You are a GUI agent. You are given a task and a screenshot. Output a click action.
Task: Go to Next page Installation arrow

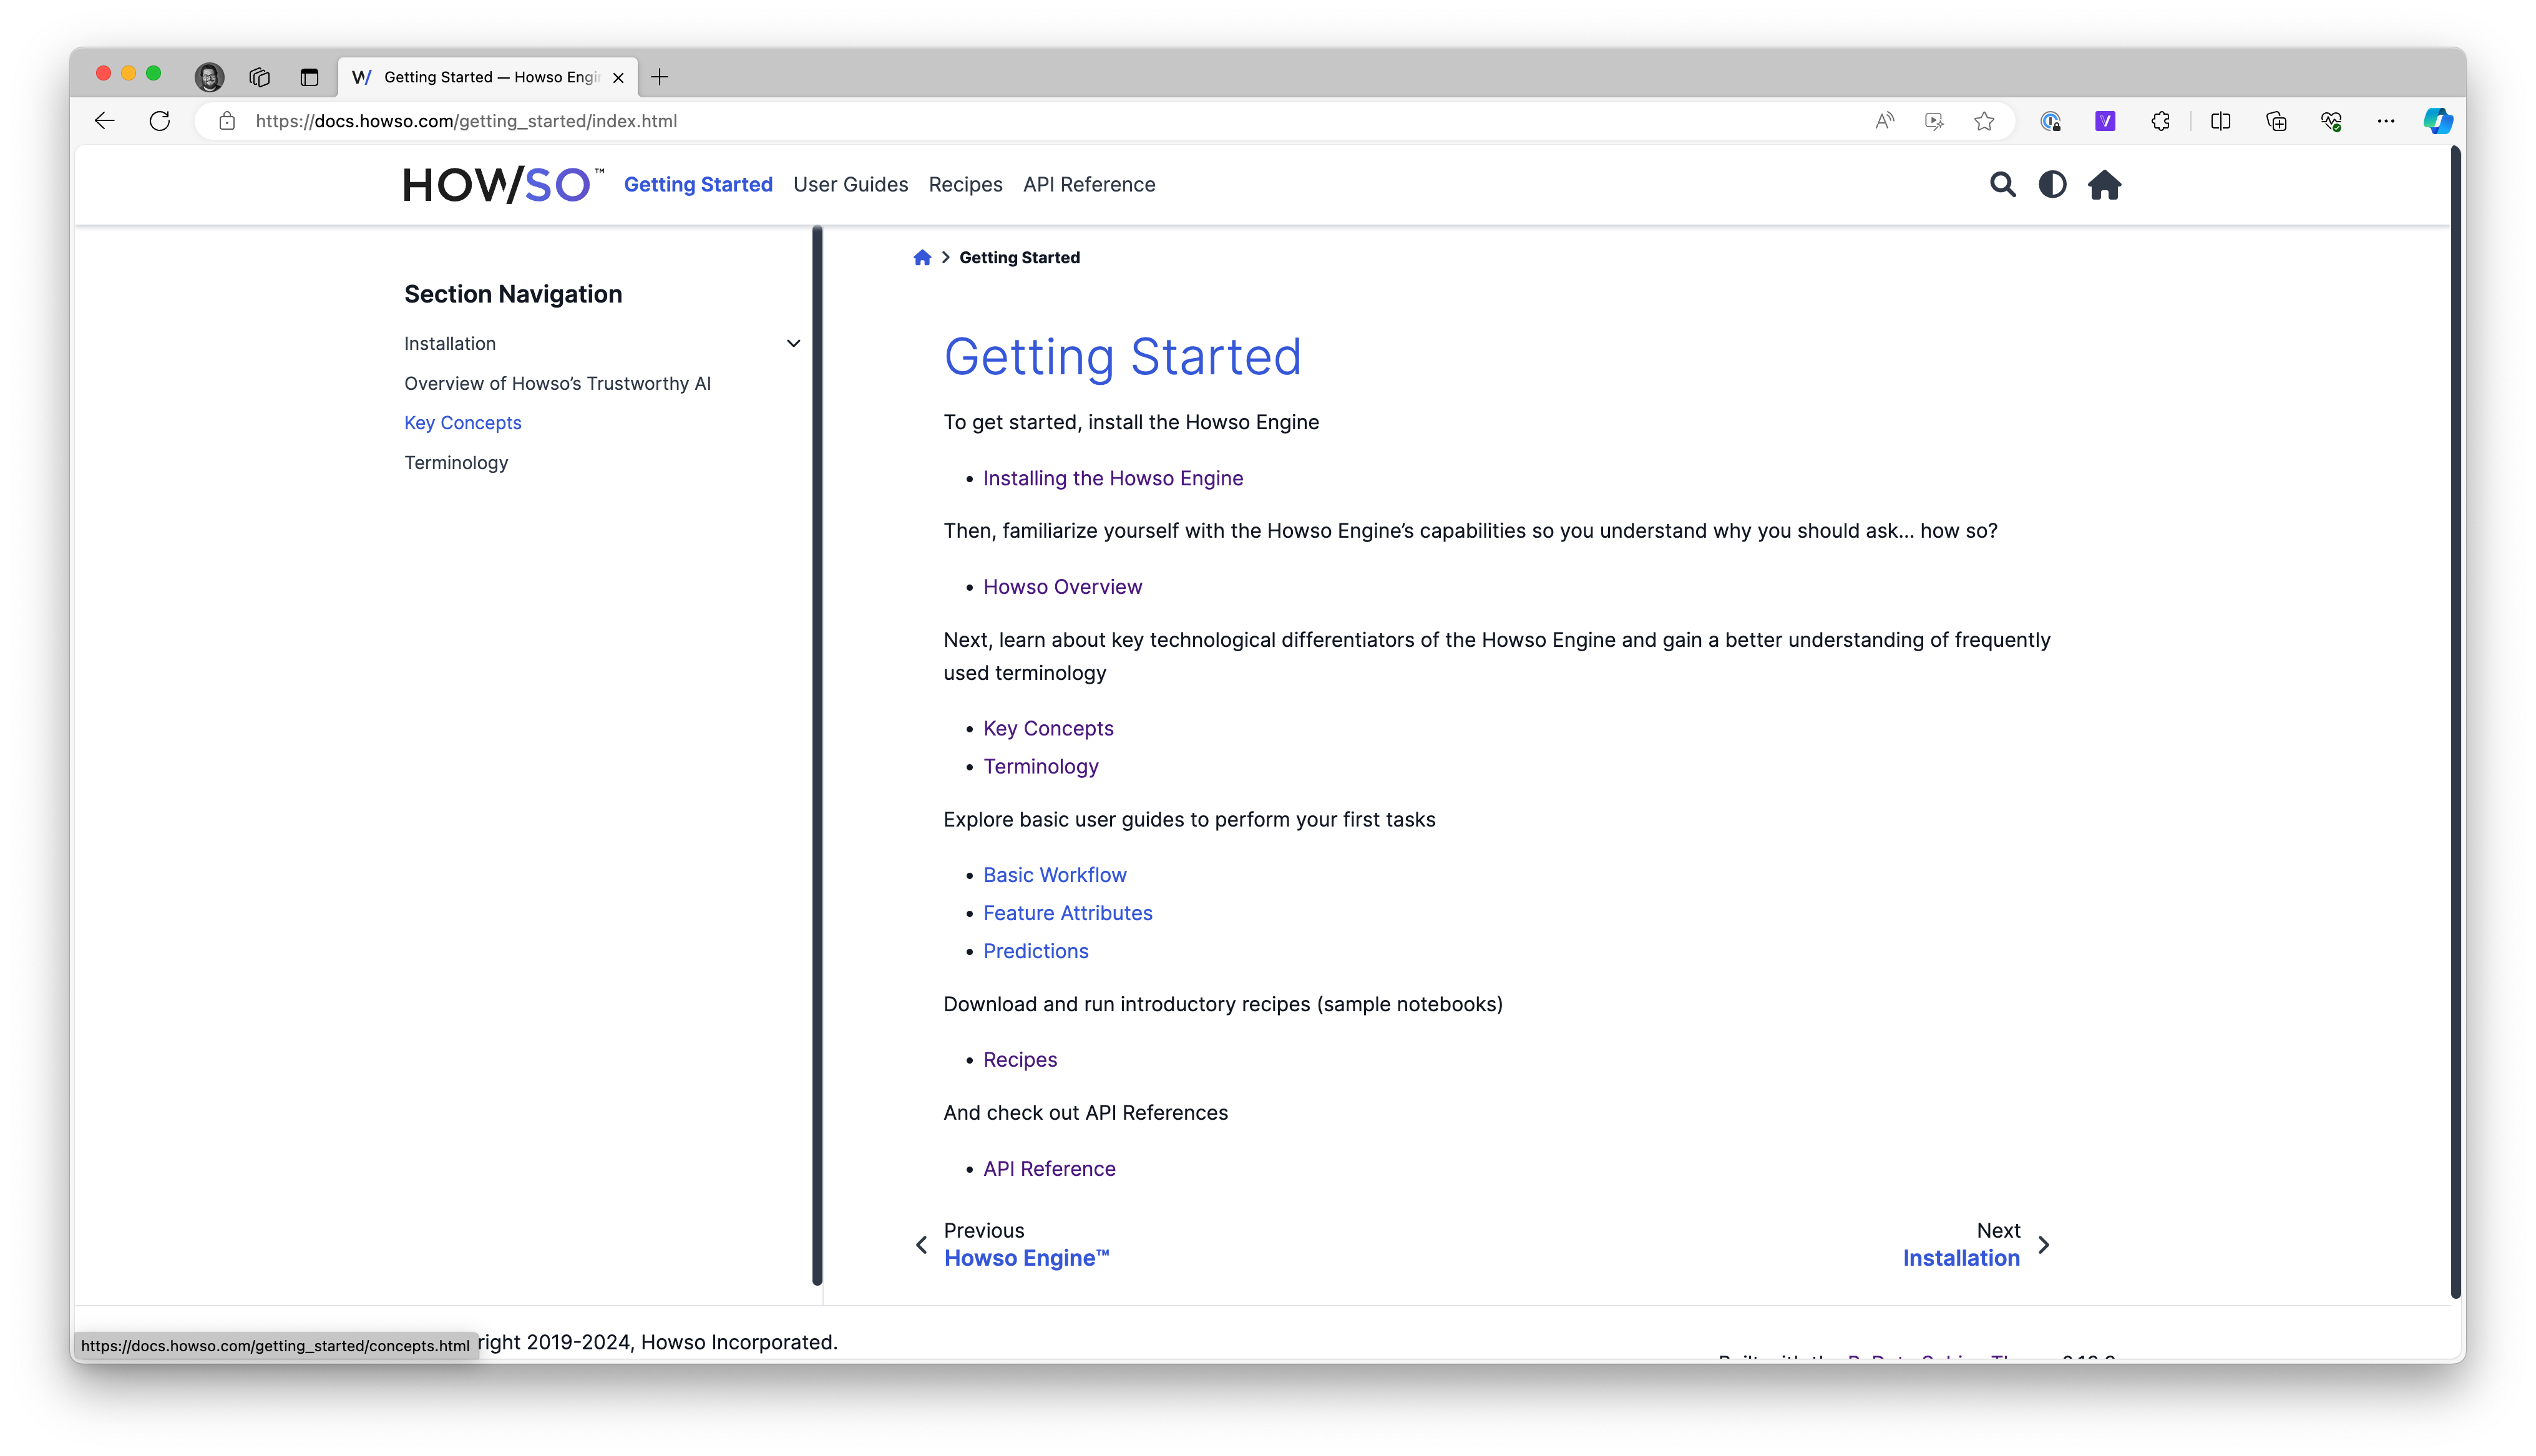pos(2043,1245)
